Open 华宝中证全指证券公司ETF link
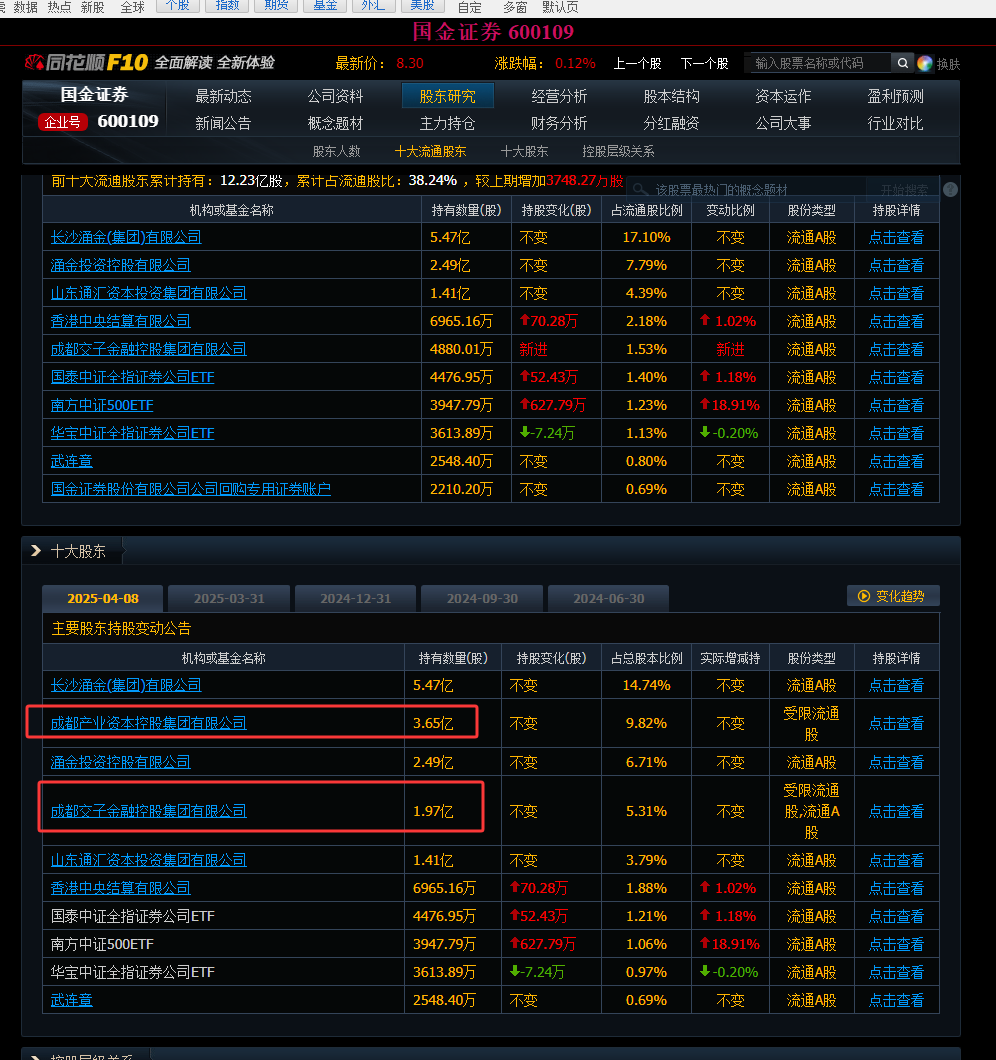Image resolution: width=996 pixels, height=1060 pixels. pyautogui.click(x=133, y=433)
